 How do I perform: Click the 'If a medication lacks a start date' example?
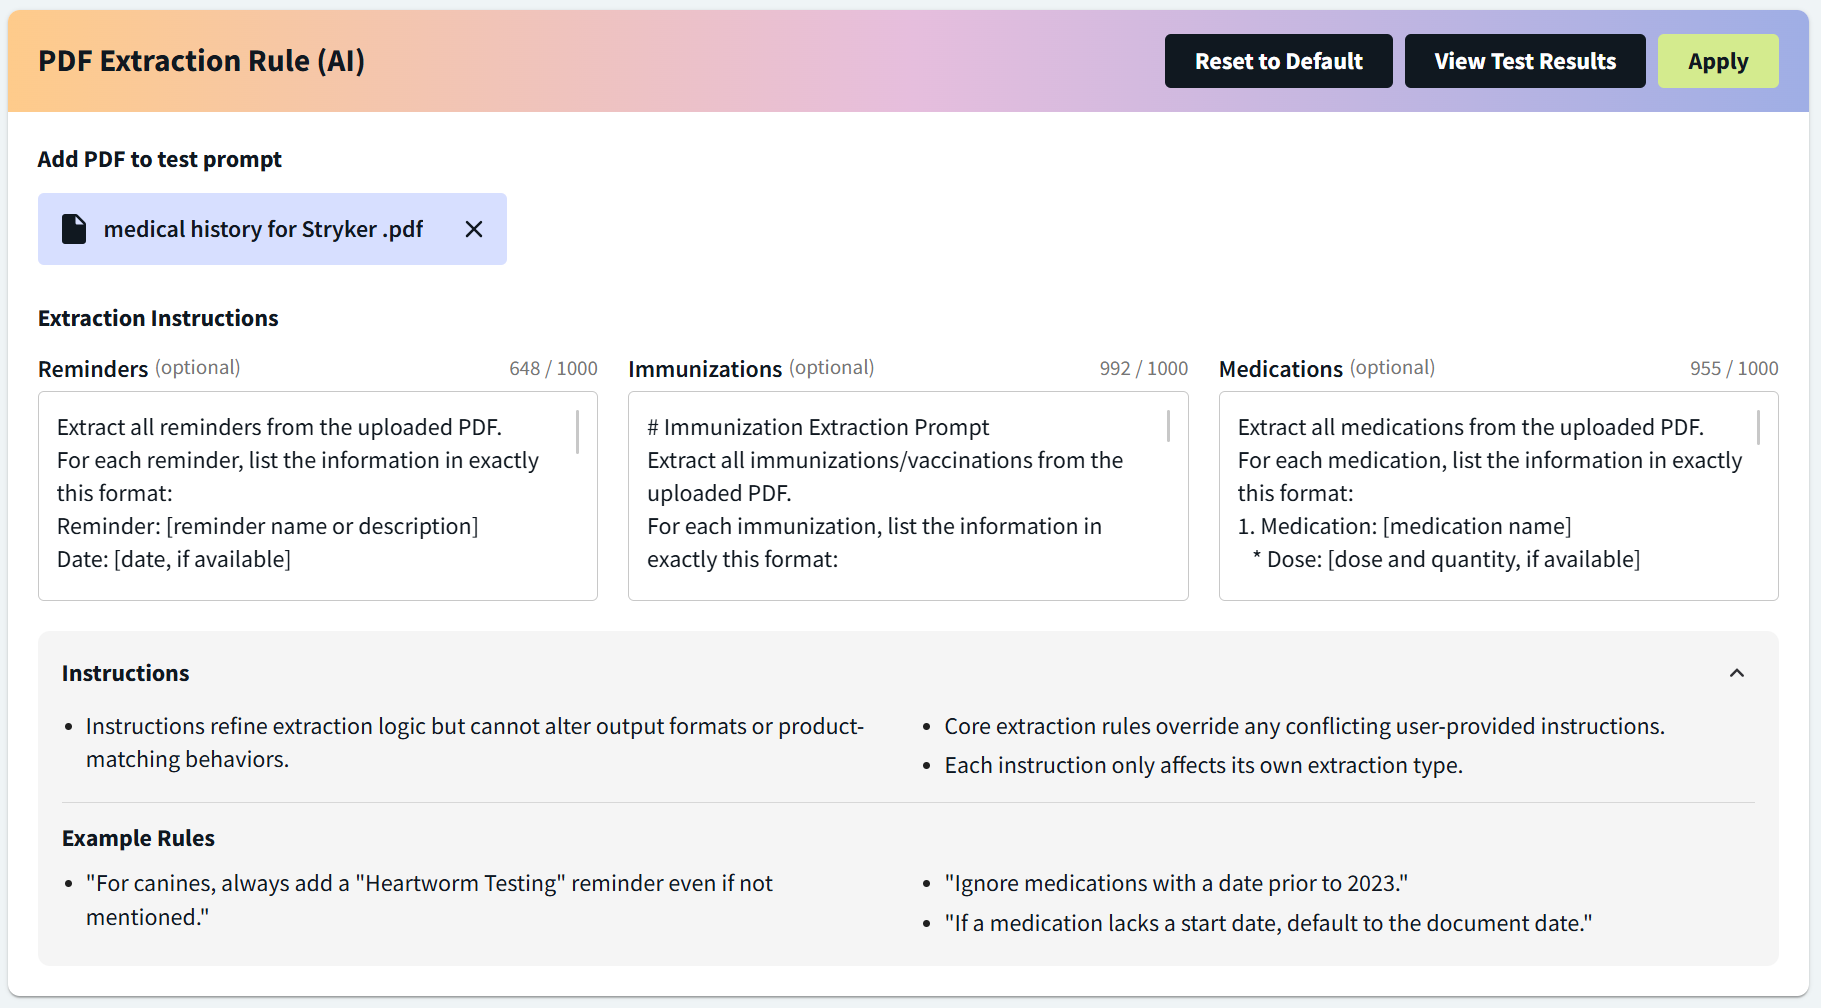pyautogui.click(x=1268, y=923)
